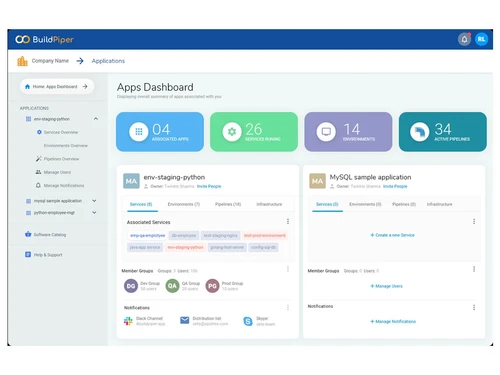Switch to Pipelines (0) tab in MySQL card

[404, 204]
